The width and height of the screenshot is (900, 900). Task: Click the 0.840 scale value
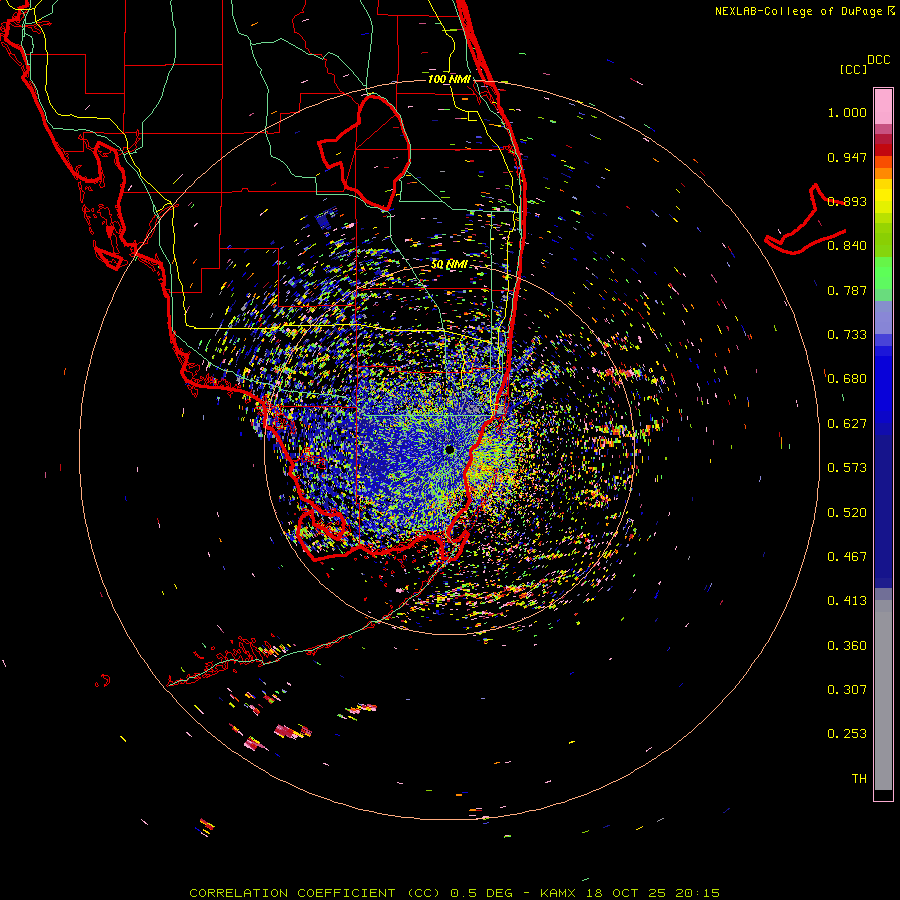point(847,246)
